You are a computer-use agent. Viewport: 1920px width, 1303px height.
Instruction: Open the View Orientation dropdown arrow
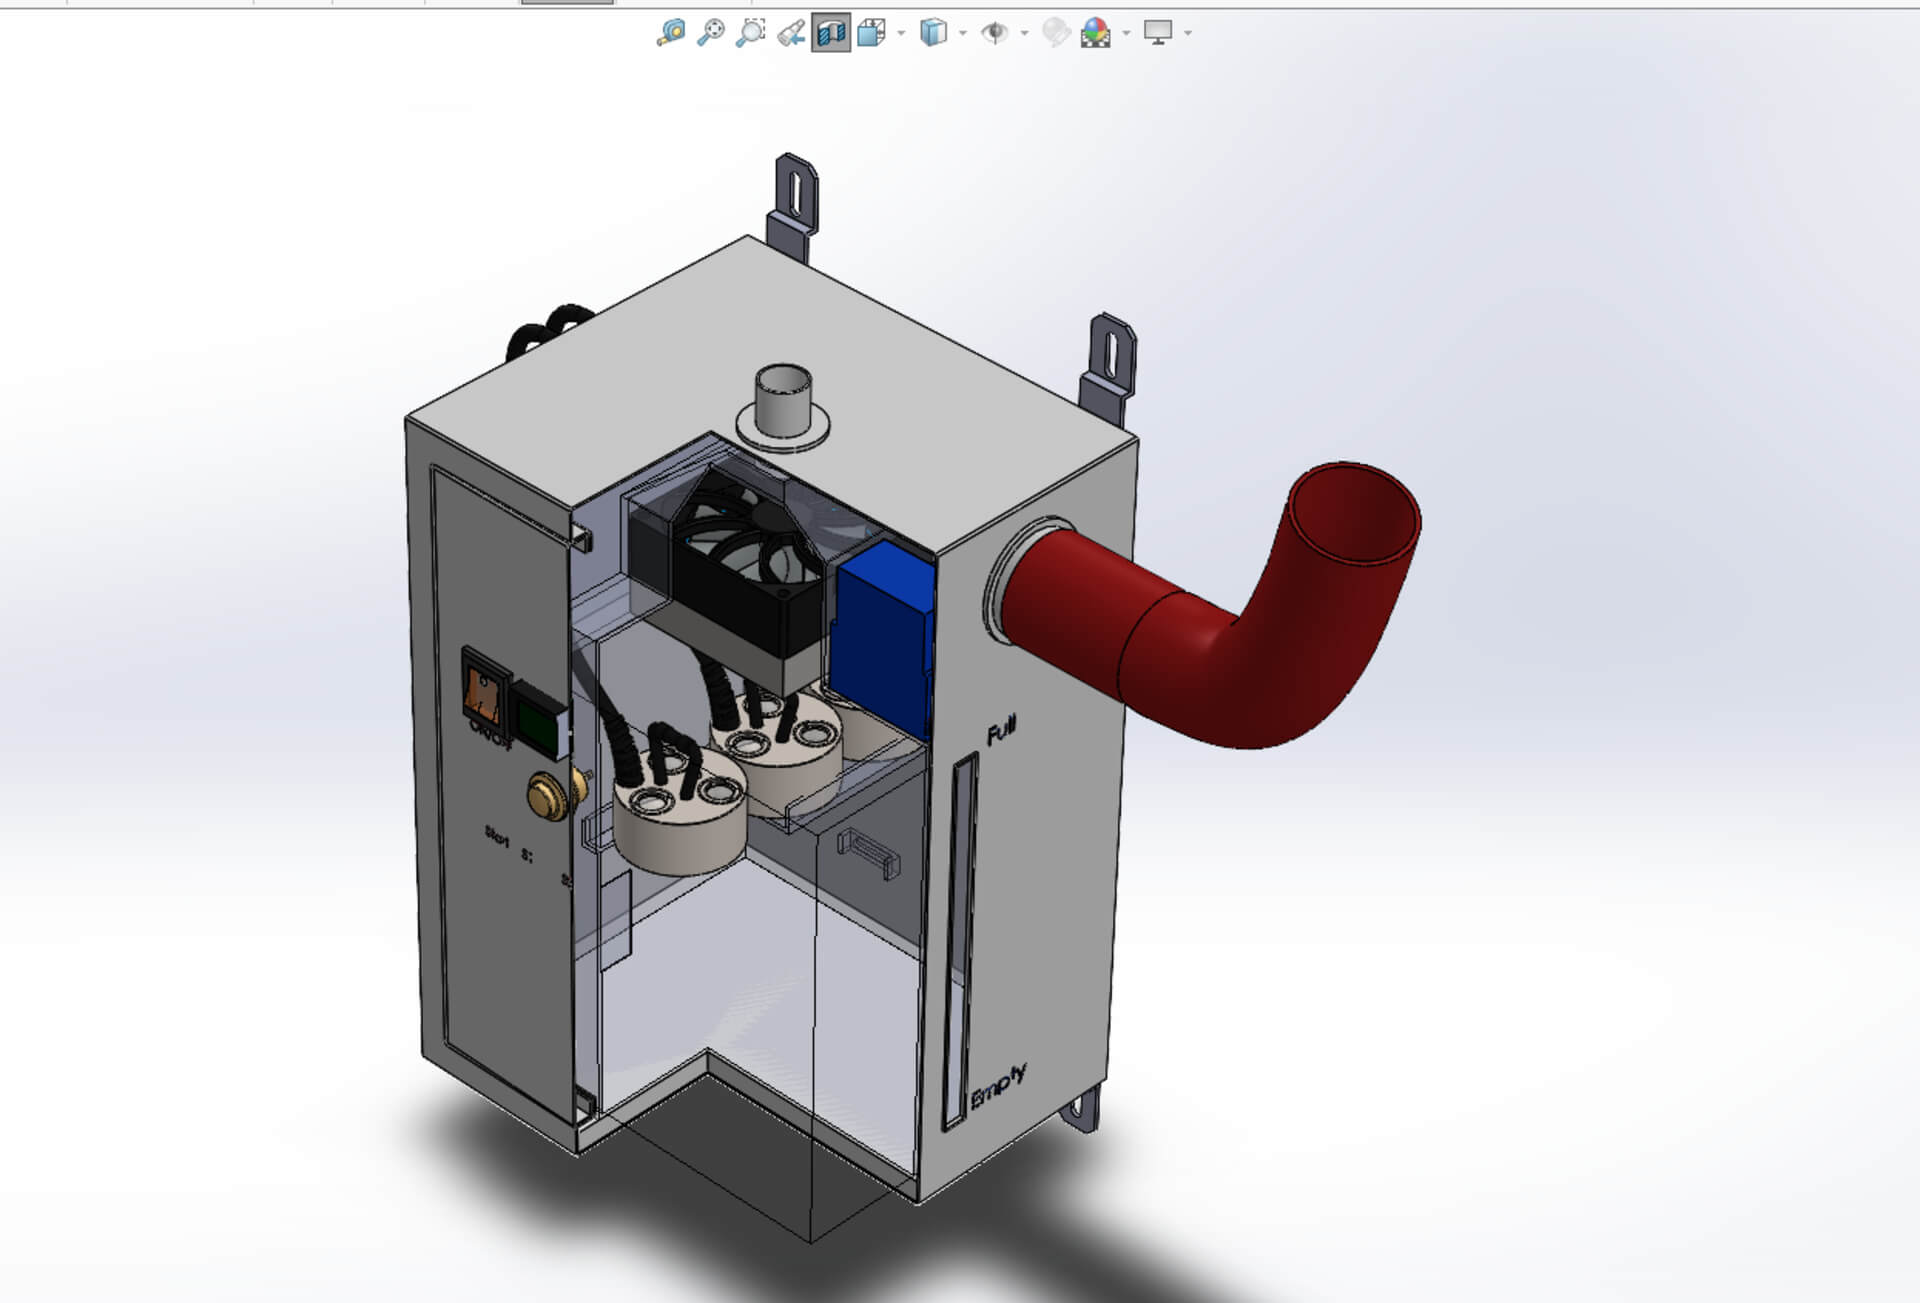902,34
